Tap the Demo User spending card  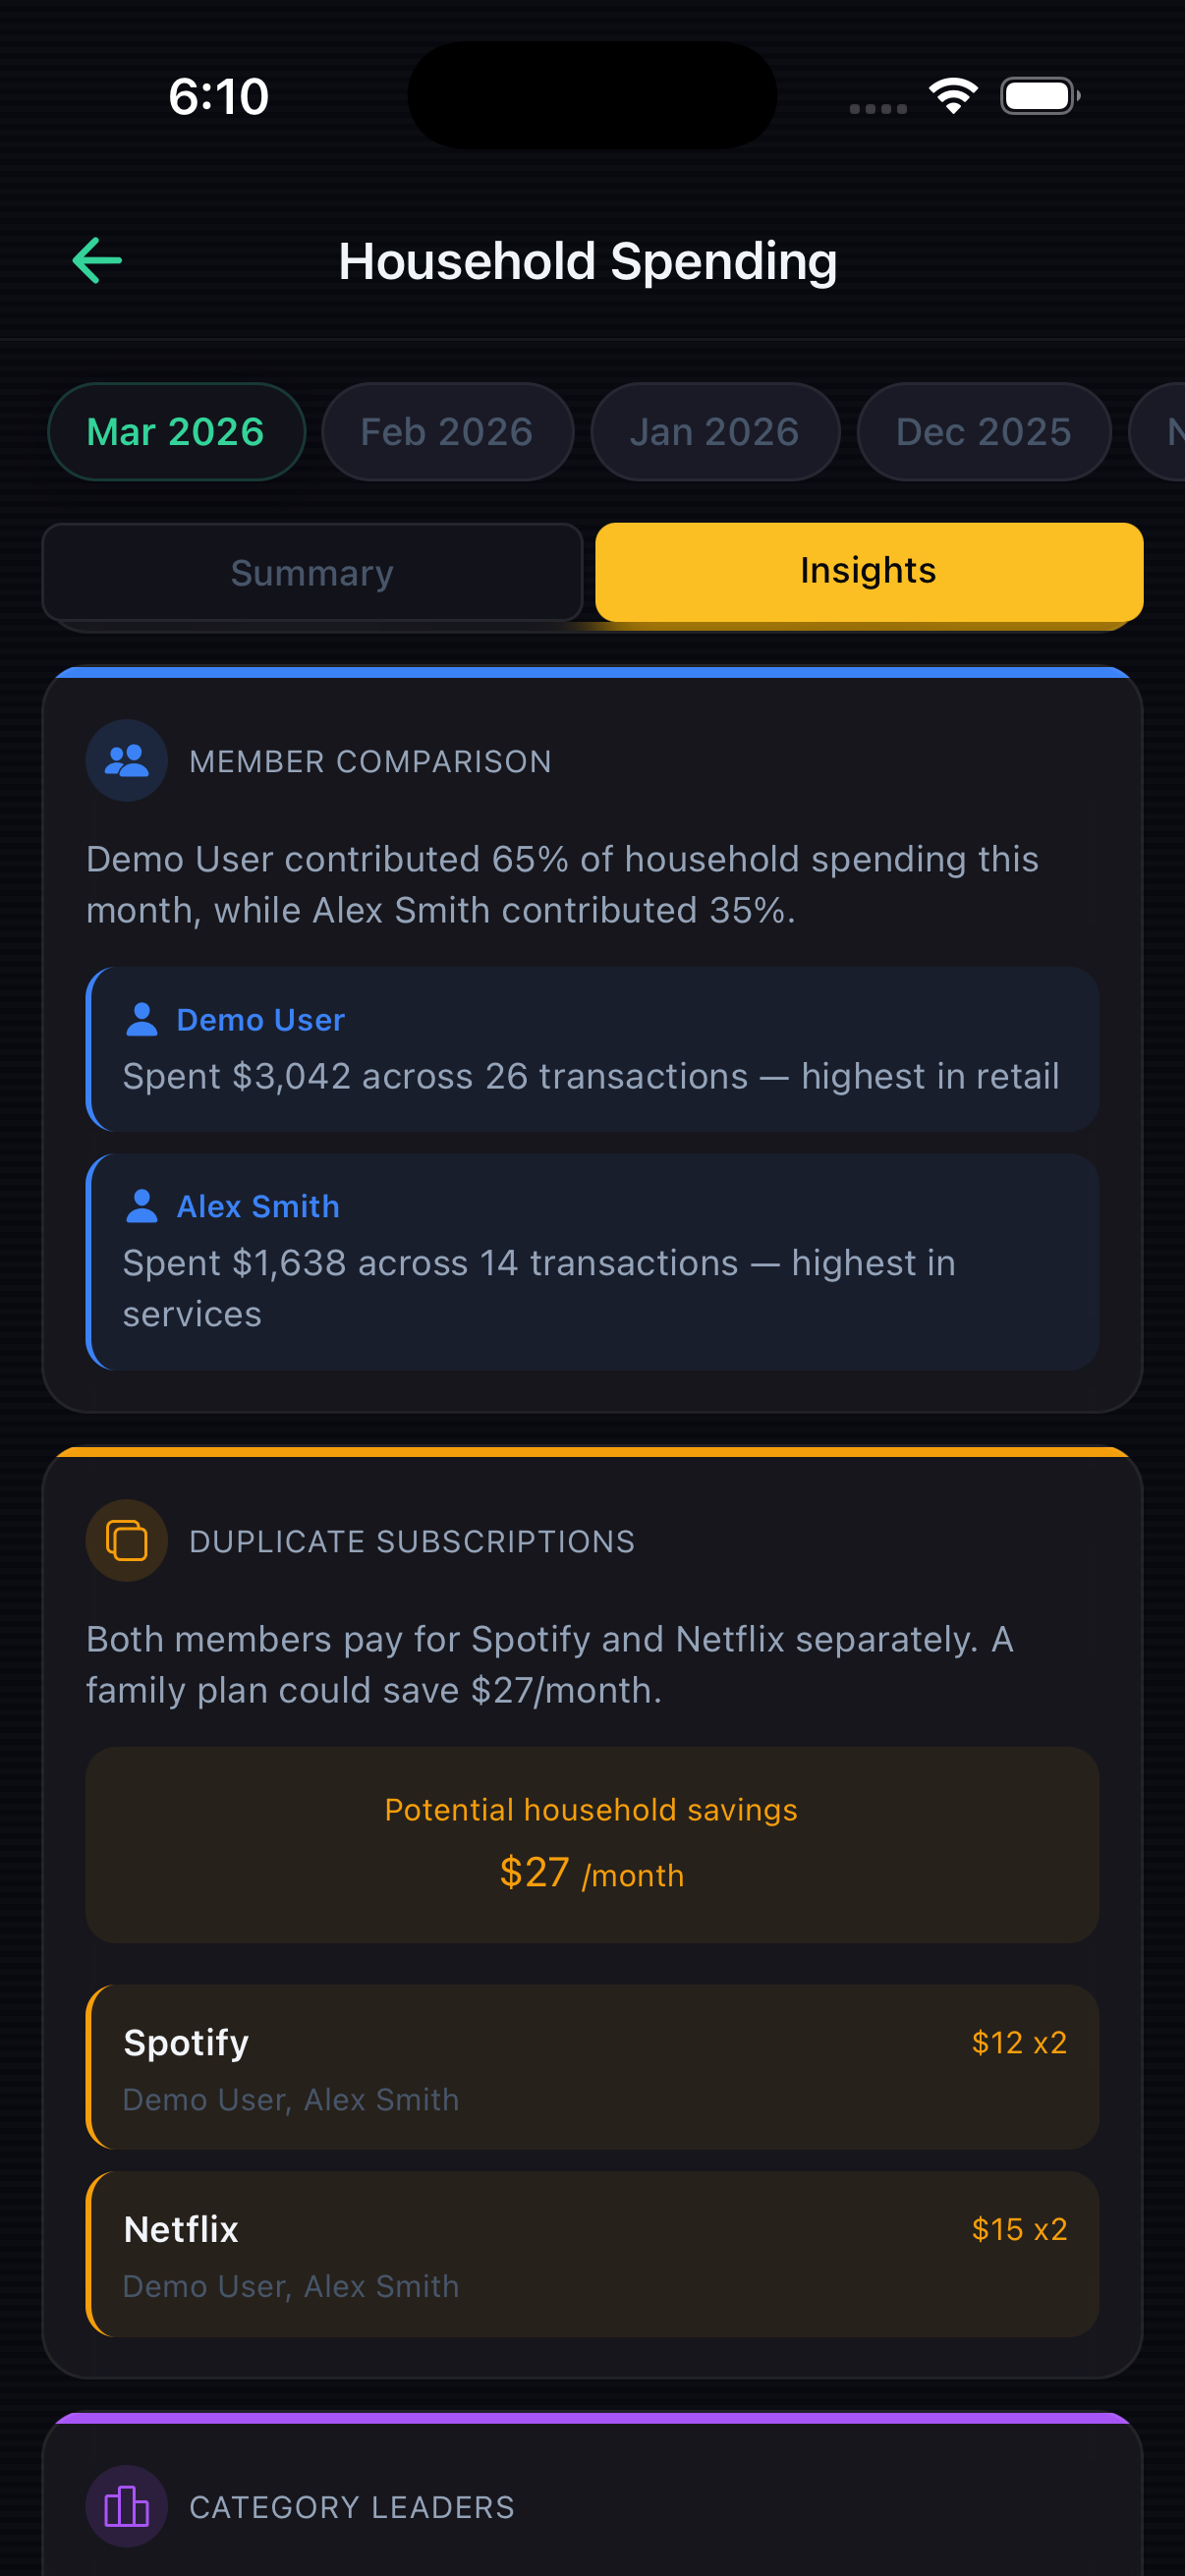tap(592, 1049)
